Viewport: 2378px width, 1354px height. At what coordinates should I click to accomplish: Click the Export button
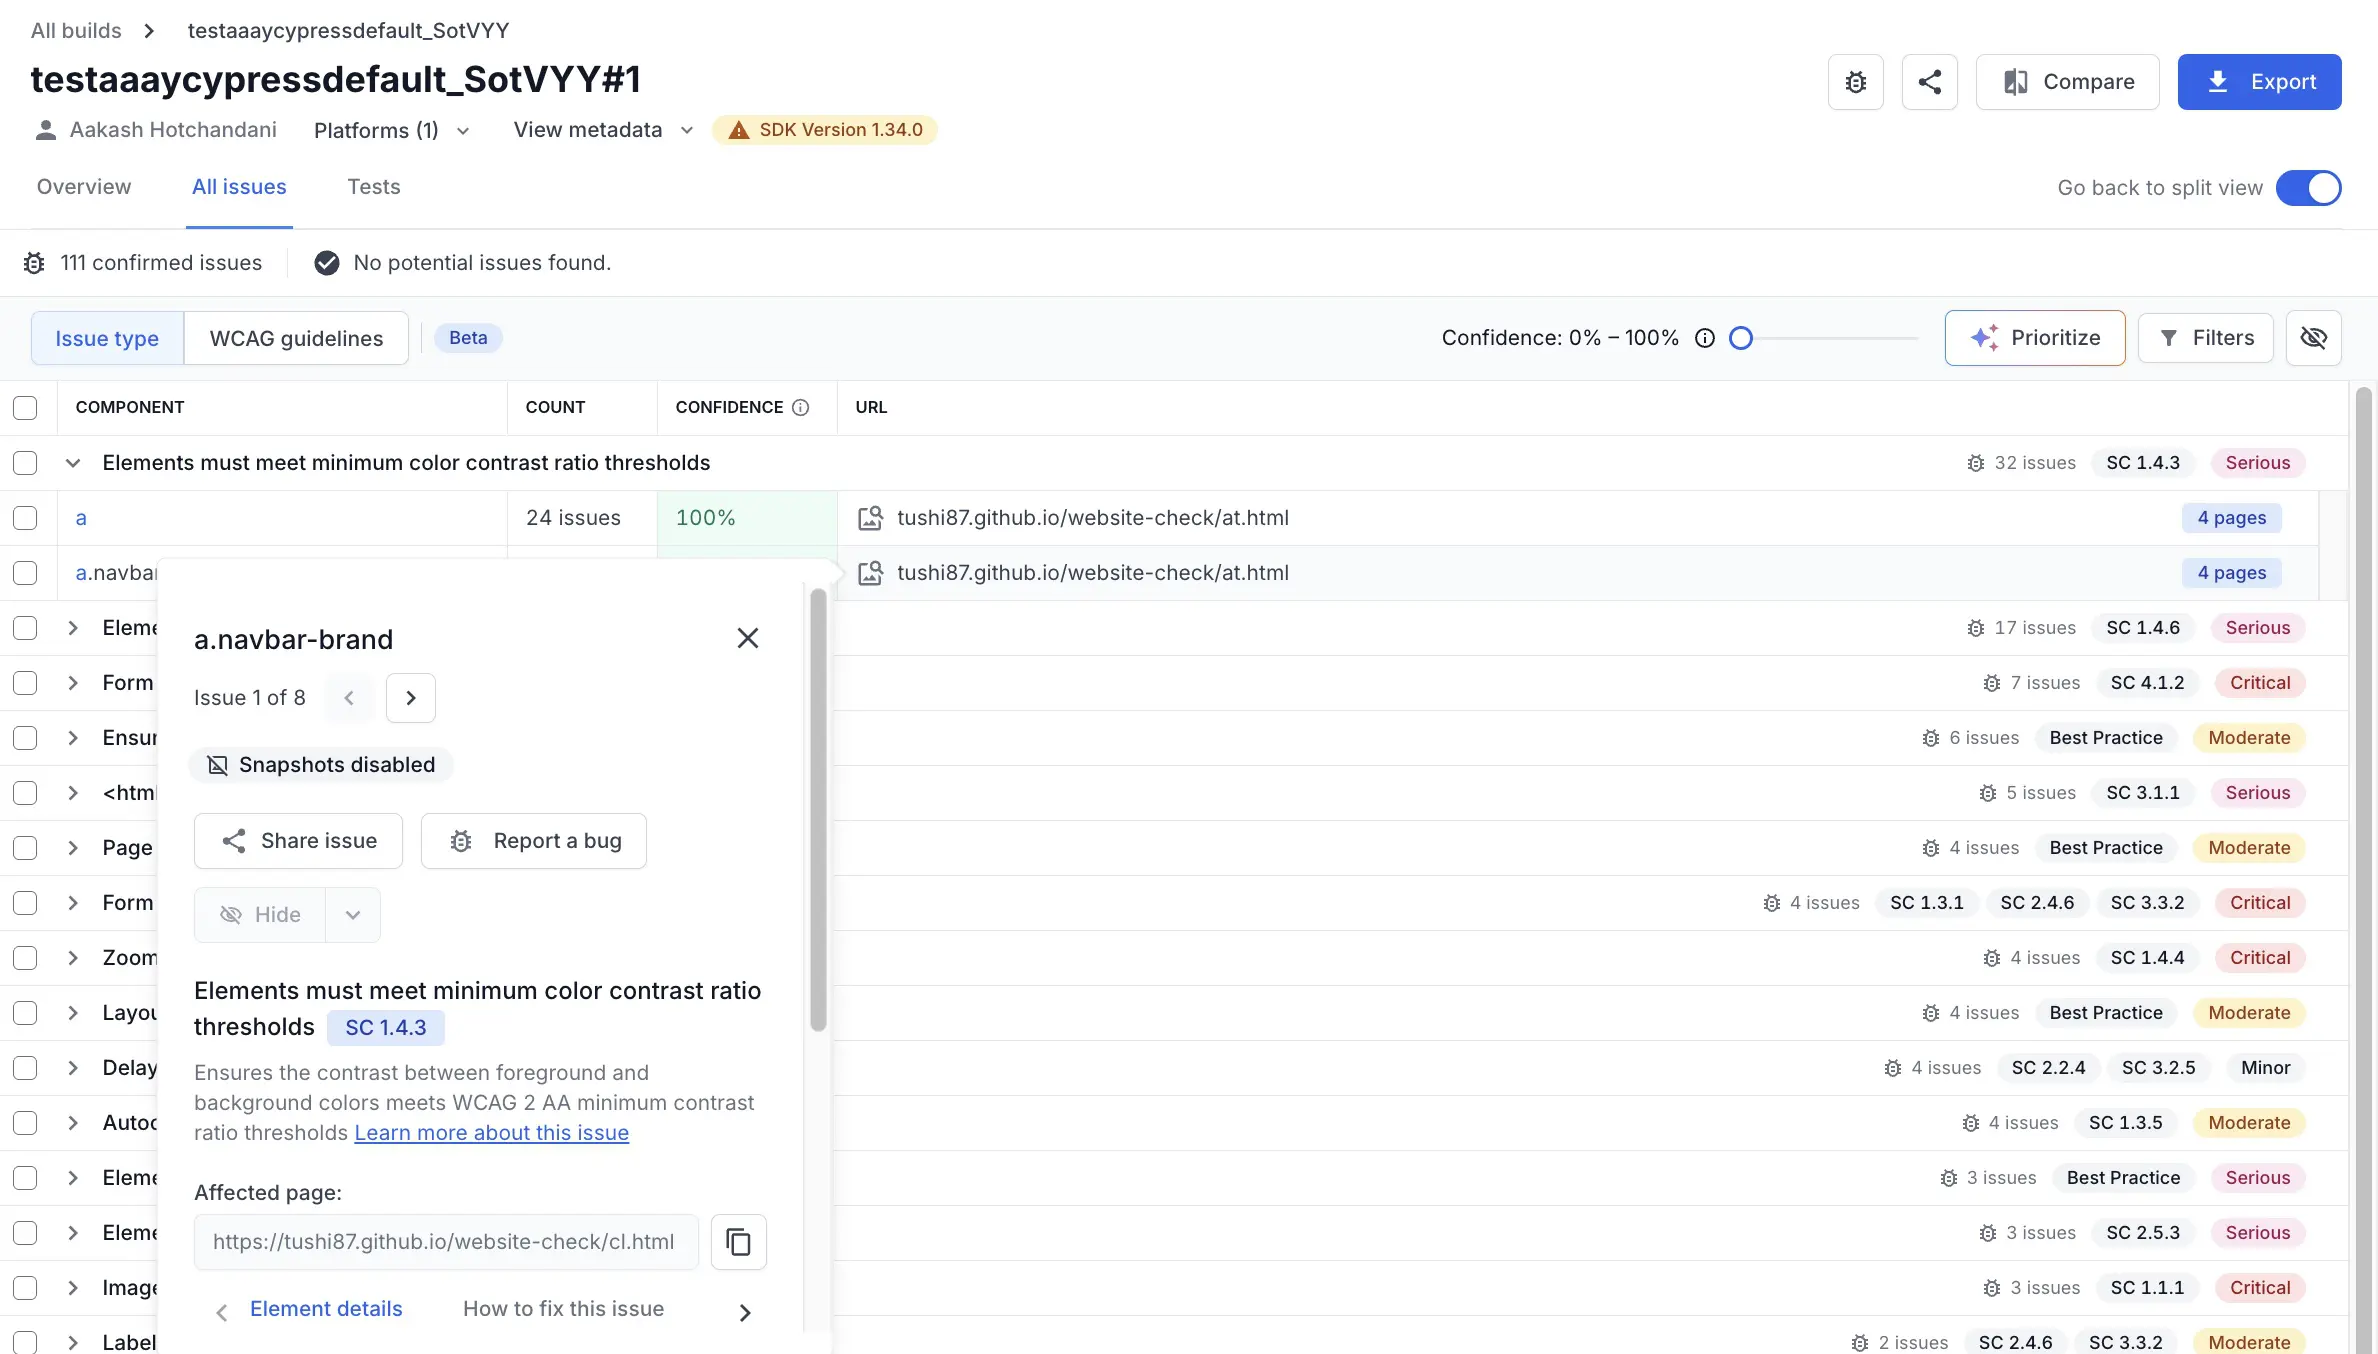pyautogui.click(x=2260, y=82)
